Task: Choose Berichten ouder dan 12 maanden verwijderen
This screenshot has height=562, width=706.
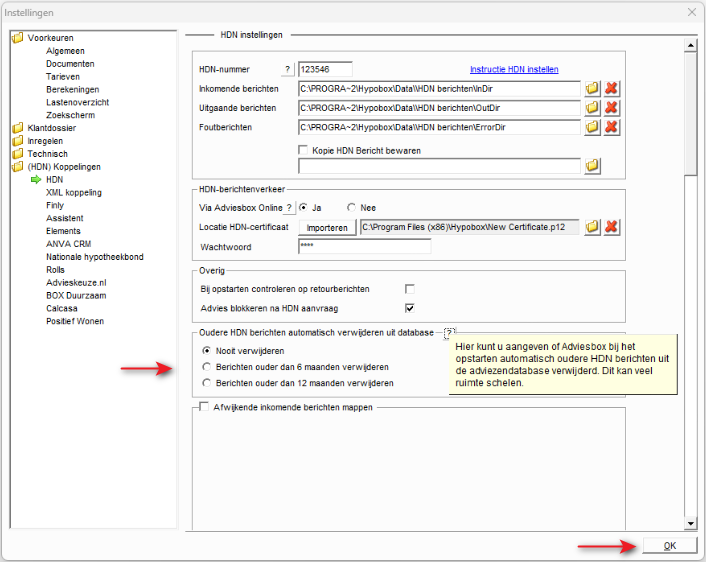Action: tap(207, 383)
